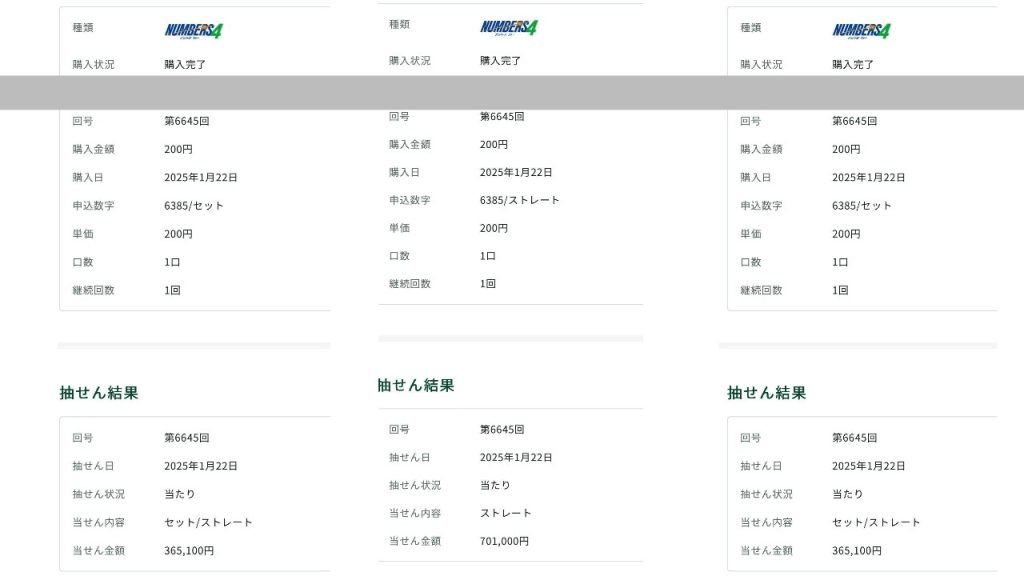Click the ストレート winning type in the middle panel
This screenshot has width=1024, height=576.
505,513
